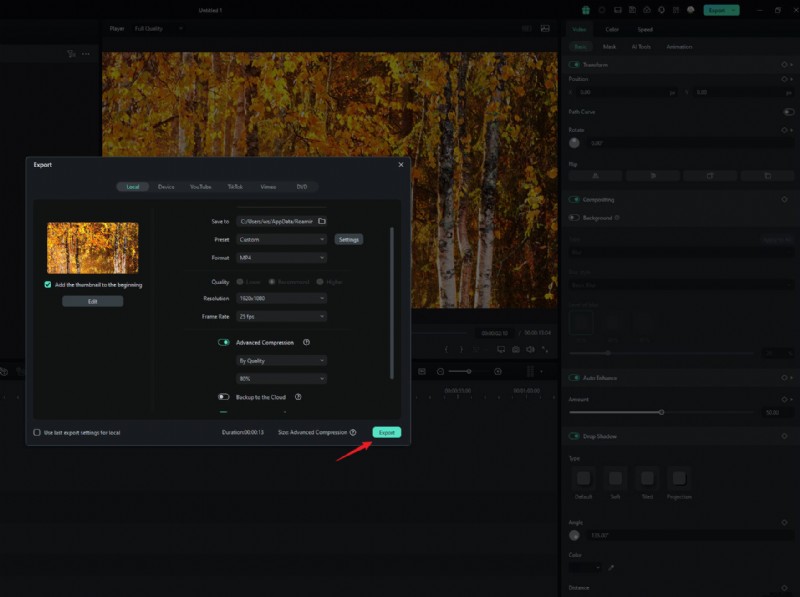Screen dimensions: 800x597
Task: Enter fullscreen using the preview's expand icon
Action: 546,348
